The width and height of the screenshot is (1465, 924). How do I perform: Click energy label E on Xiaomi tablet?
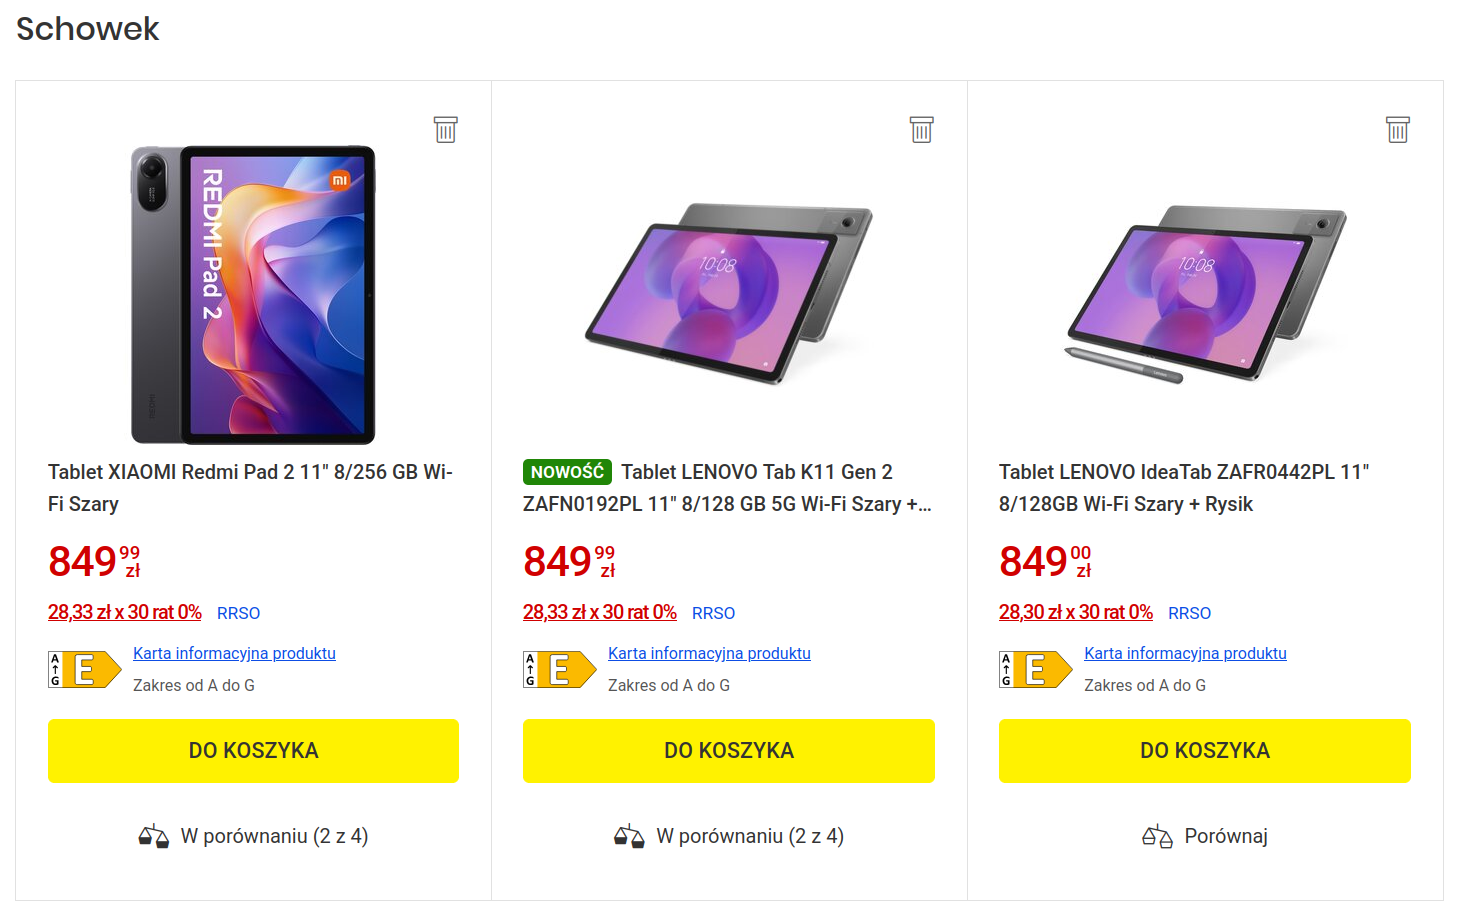pos(84,669)
